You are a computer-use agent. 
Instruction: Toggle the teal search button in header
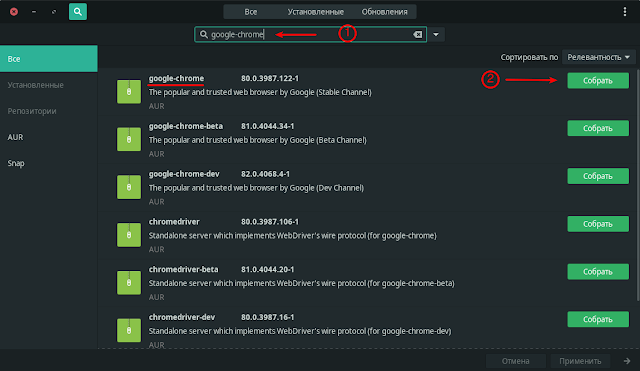78,12
